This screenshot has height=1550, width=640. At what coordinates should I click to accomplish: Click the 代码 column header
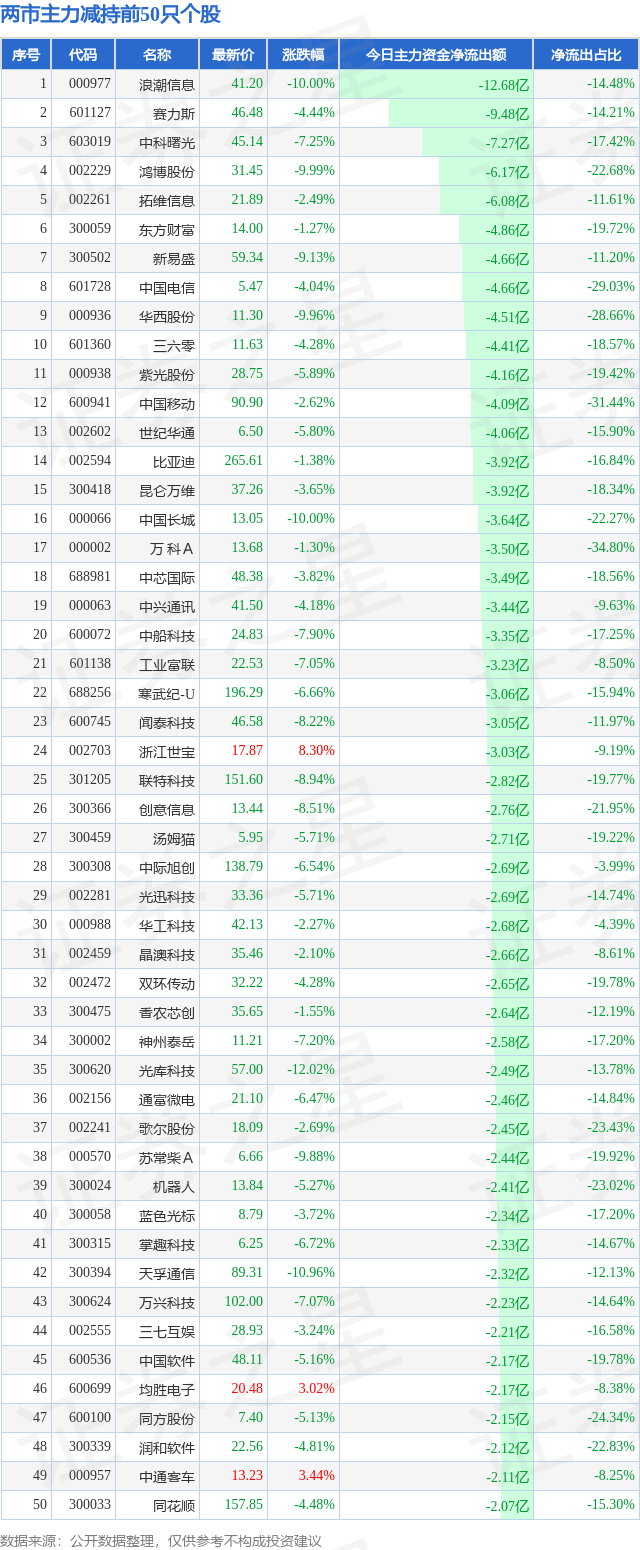point(83,55)
